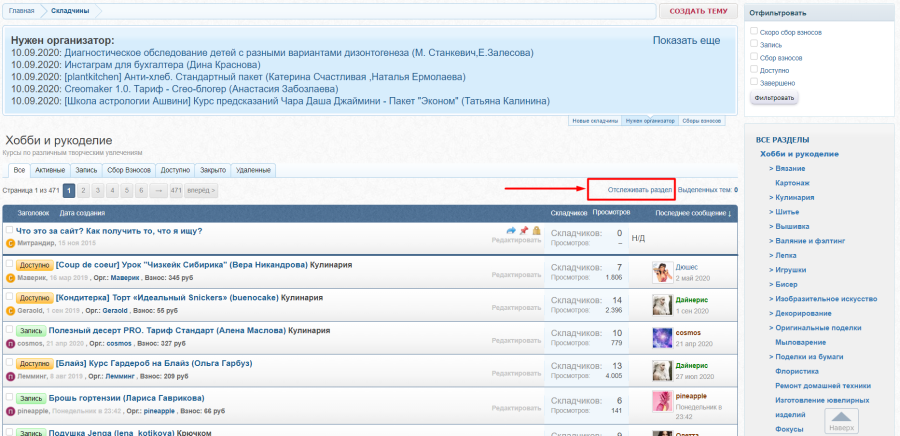Click the 'Отслеживать раздел' link

point(639,189)
